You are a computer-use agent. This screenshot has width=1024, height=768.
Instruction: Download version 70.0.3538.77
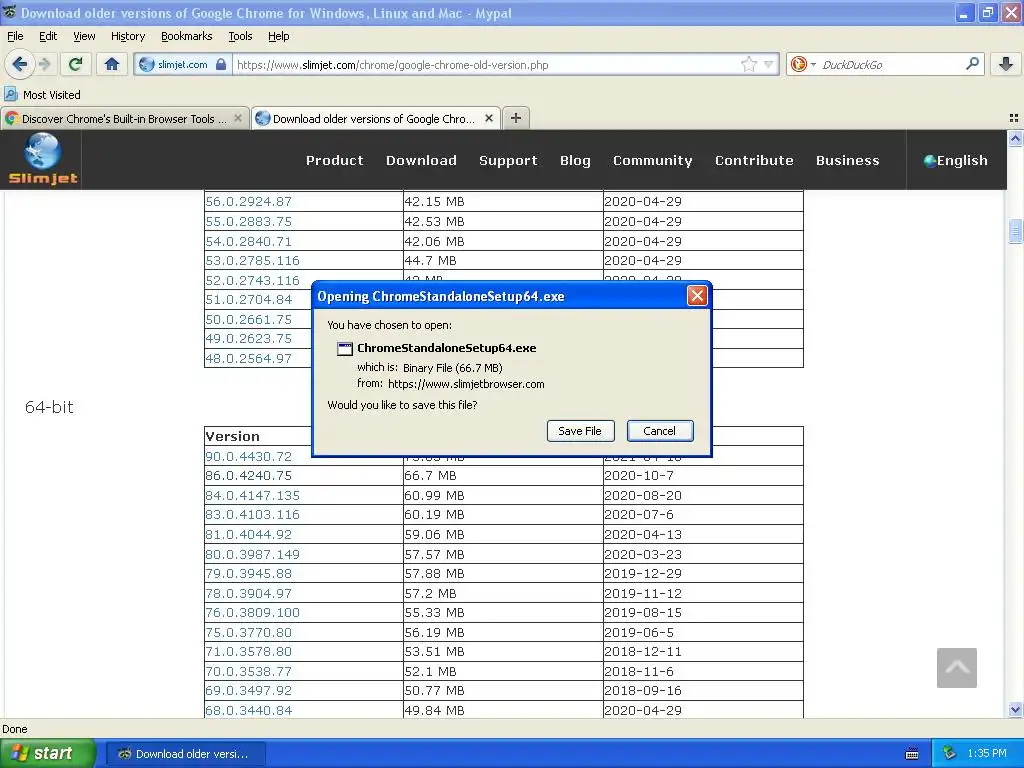pos(248,671)
